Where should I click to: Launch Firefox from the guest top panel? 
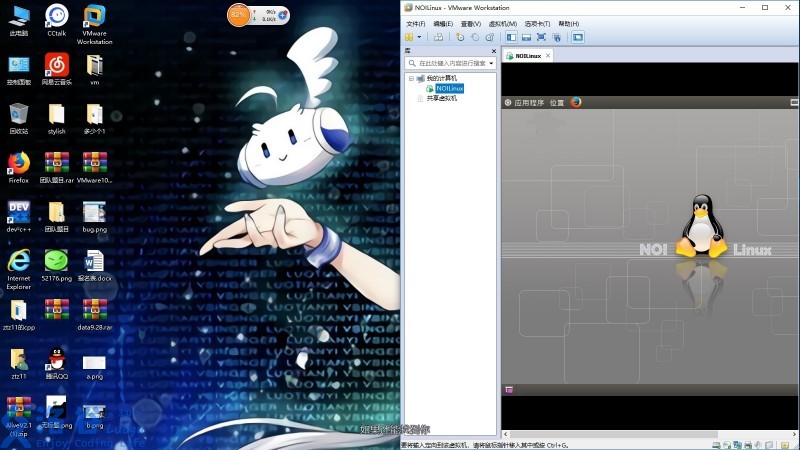coord(576,102)
